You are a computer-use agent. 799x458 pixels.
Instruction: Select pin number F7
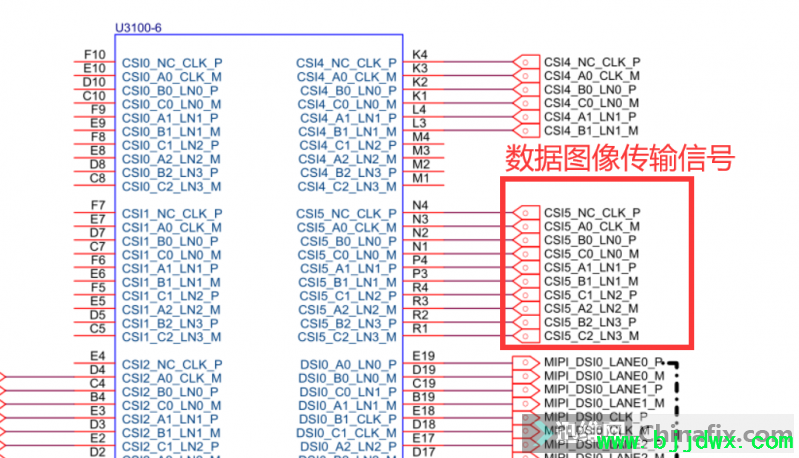[x=98, y=205]
